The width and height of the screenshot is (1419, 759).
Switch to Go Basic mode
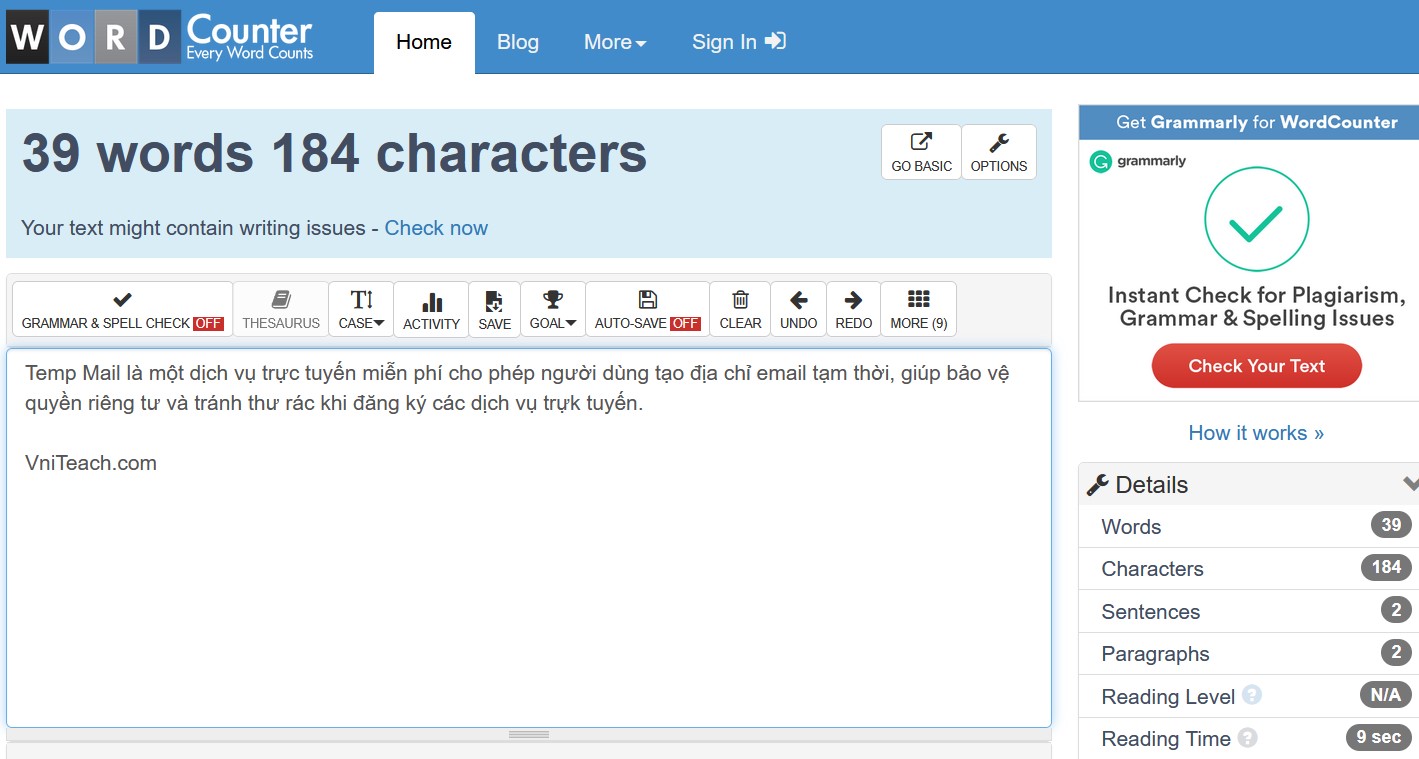click(x=920, y=151)
